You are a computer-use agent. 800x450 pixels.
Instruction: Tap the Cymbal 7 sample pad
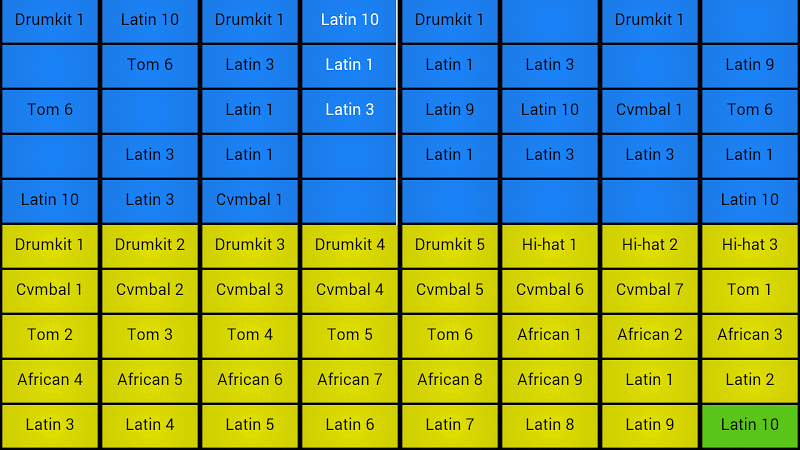(x=650, y=290)
